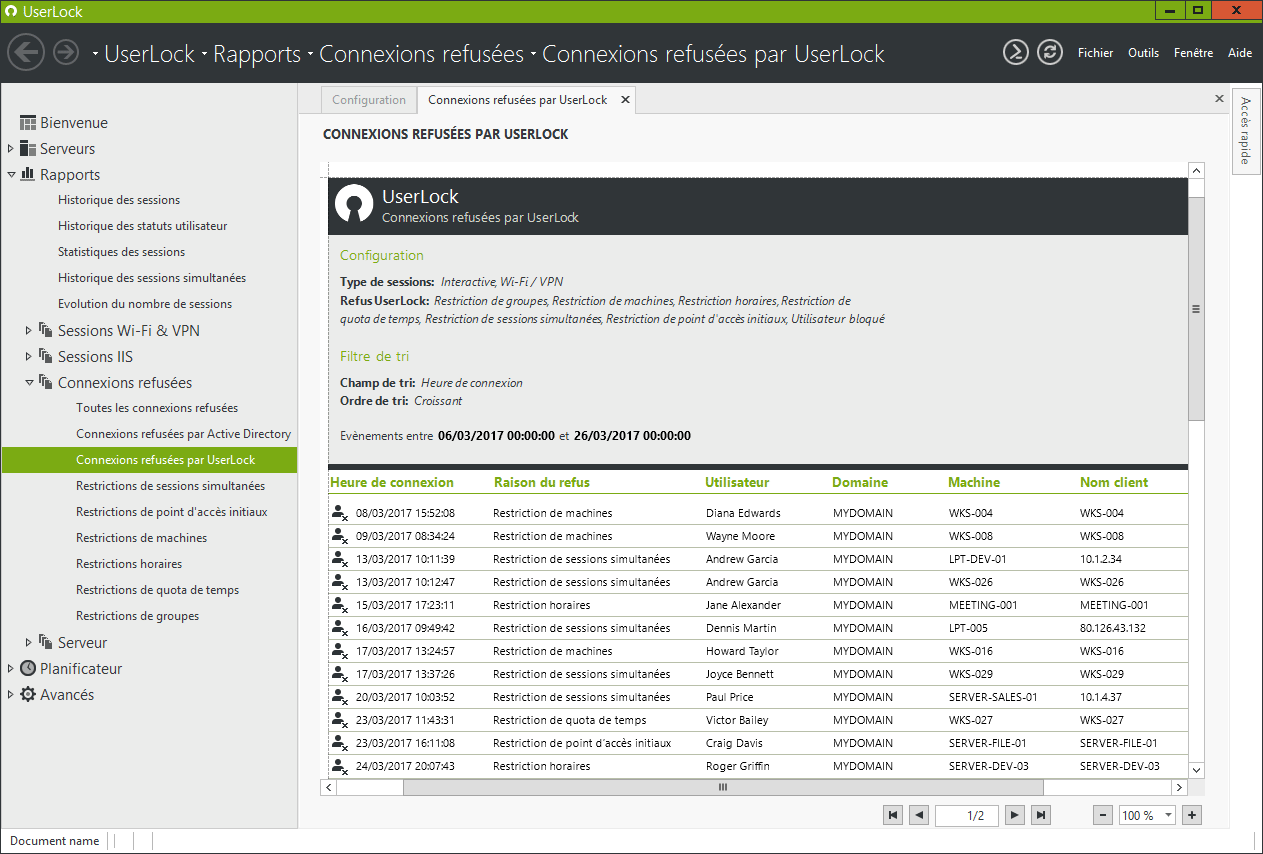Open Historique des sessions report
This screenshot has width=1263, height=854.
[x=119, y=200]
